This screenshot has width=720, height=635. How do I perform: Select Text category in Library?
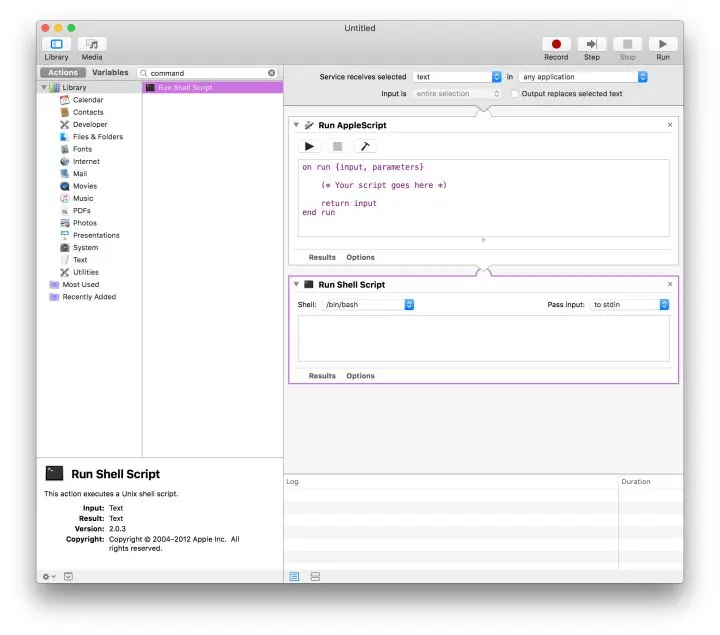(x=79, y=260)
